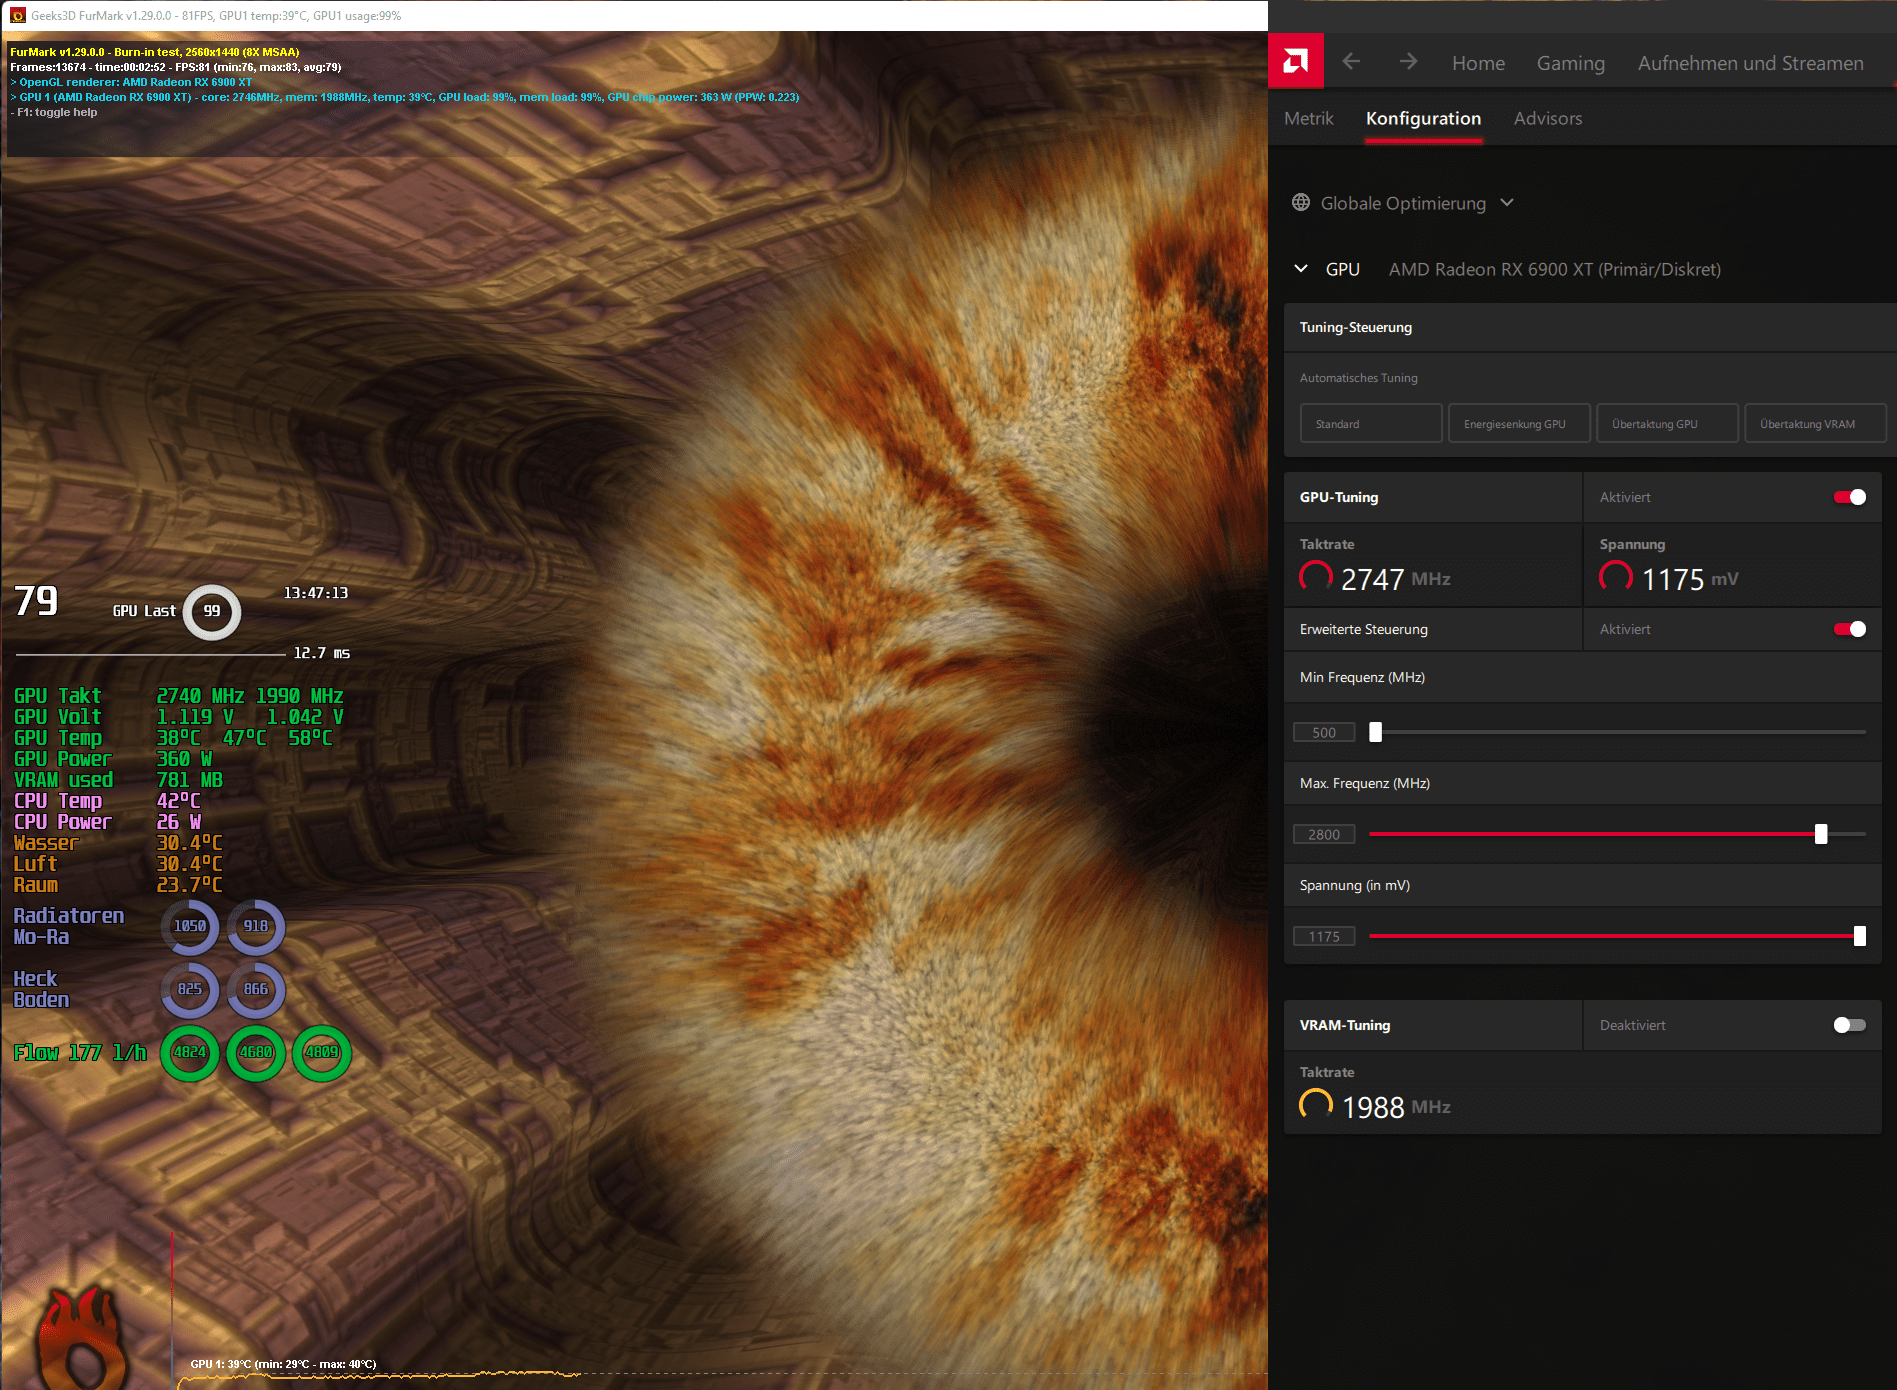The width and height of the screenshot is (1897, 1390).
Task: Click the green pump gauge reading 4680
Action: pyautogui.click(x=256, y=1052)
